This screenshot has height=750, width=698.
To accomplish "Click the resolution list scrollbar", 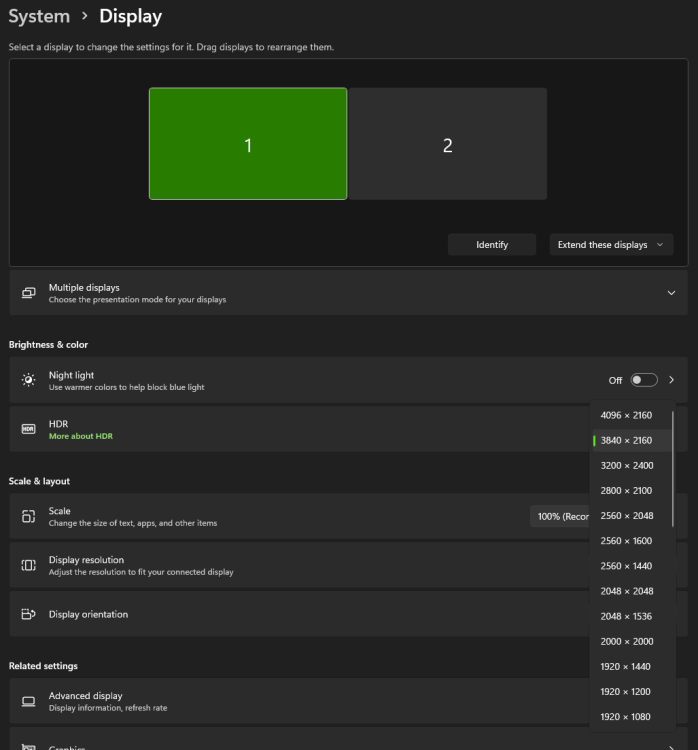I will pyautogui.click(x=673, y=469).
